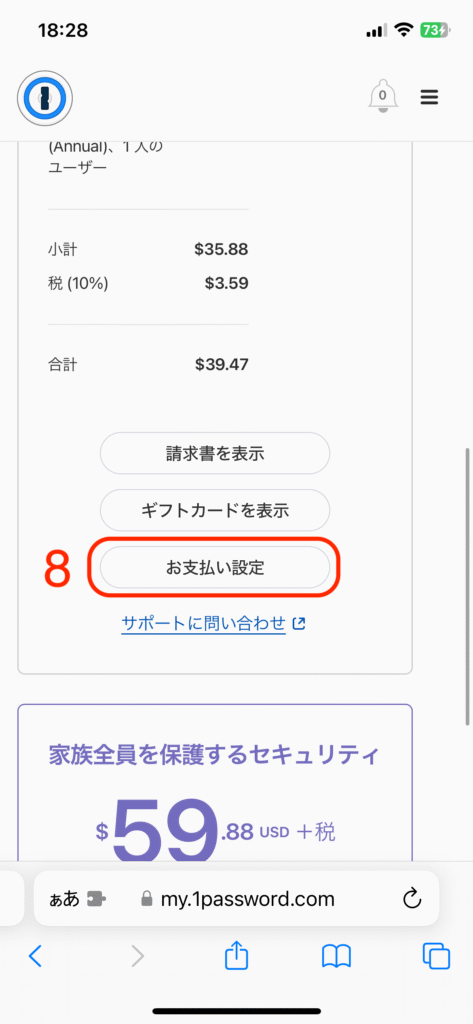Tap the lock icon beside the URL

coord(146,900)
